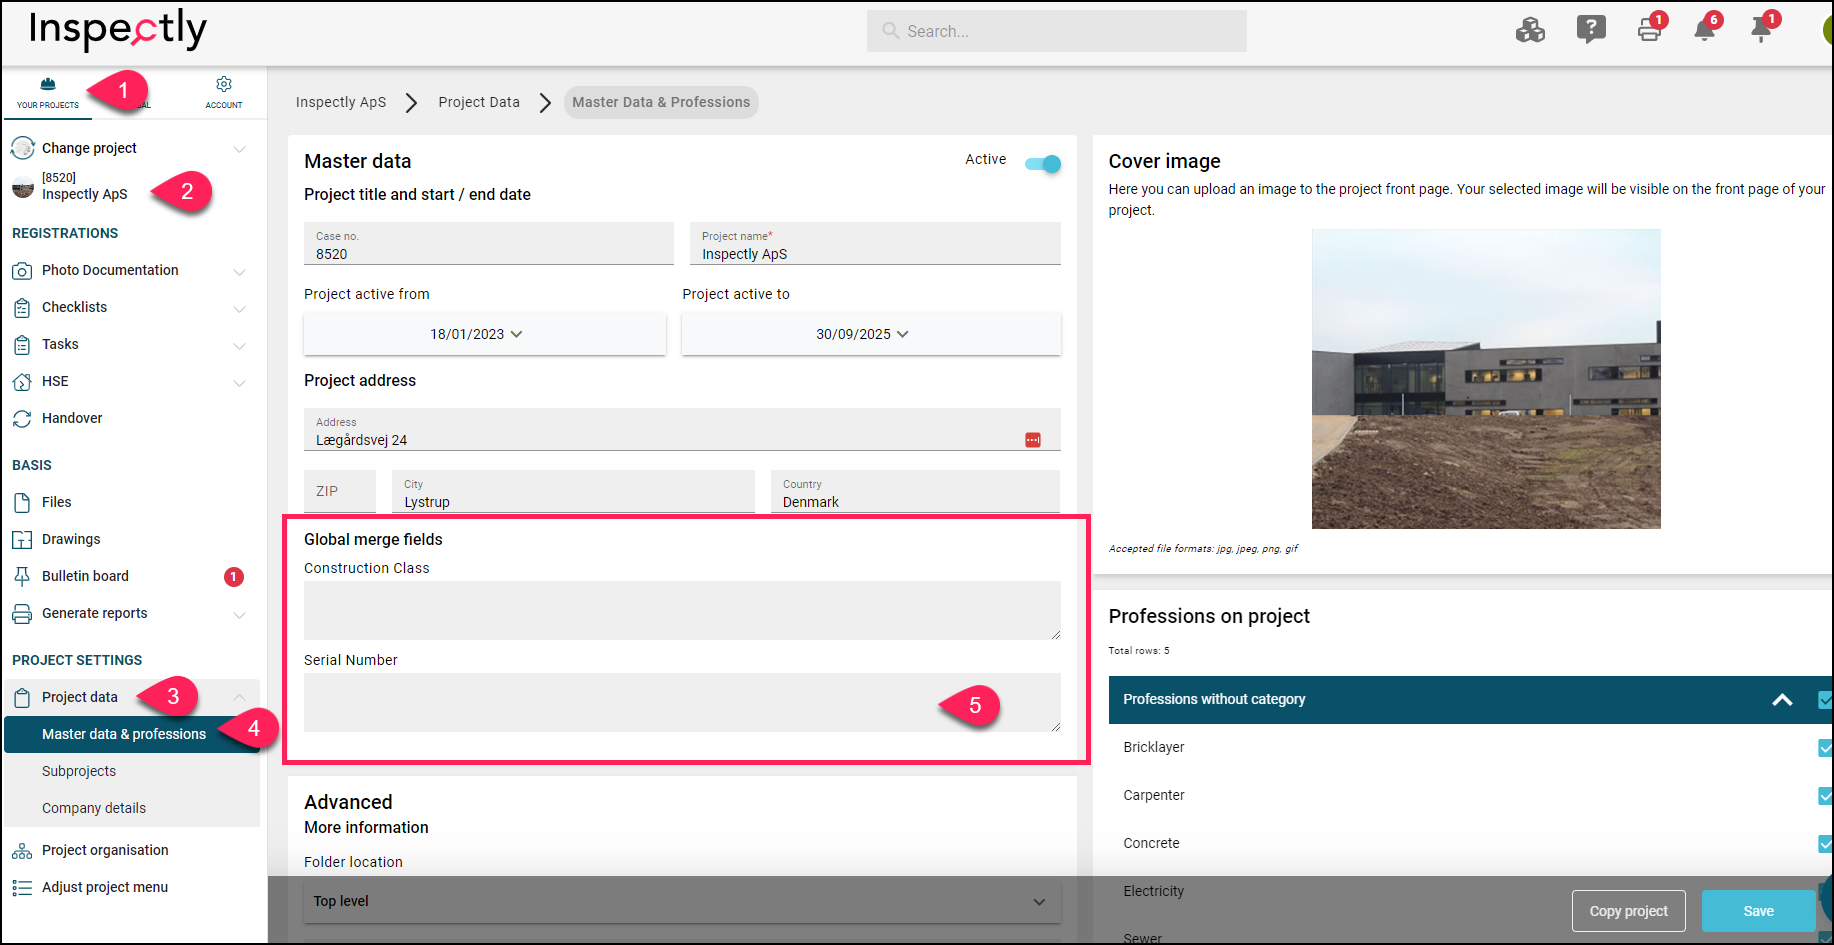Click the Files document icon
This screenshot has height=945, width=1834.
22,503
